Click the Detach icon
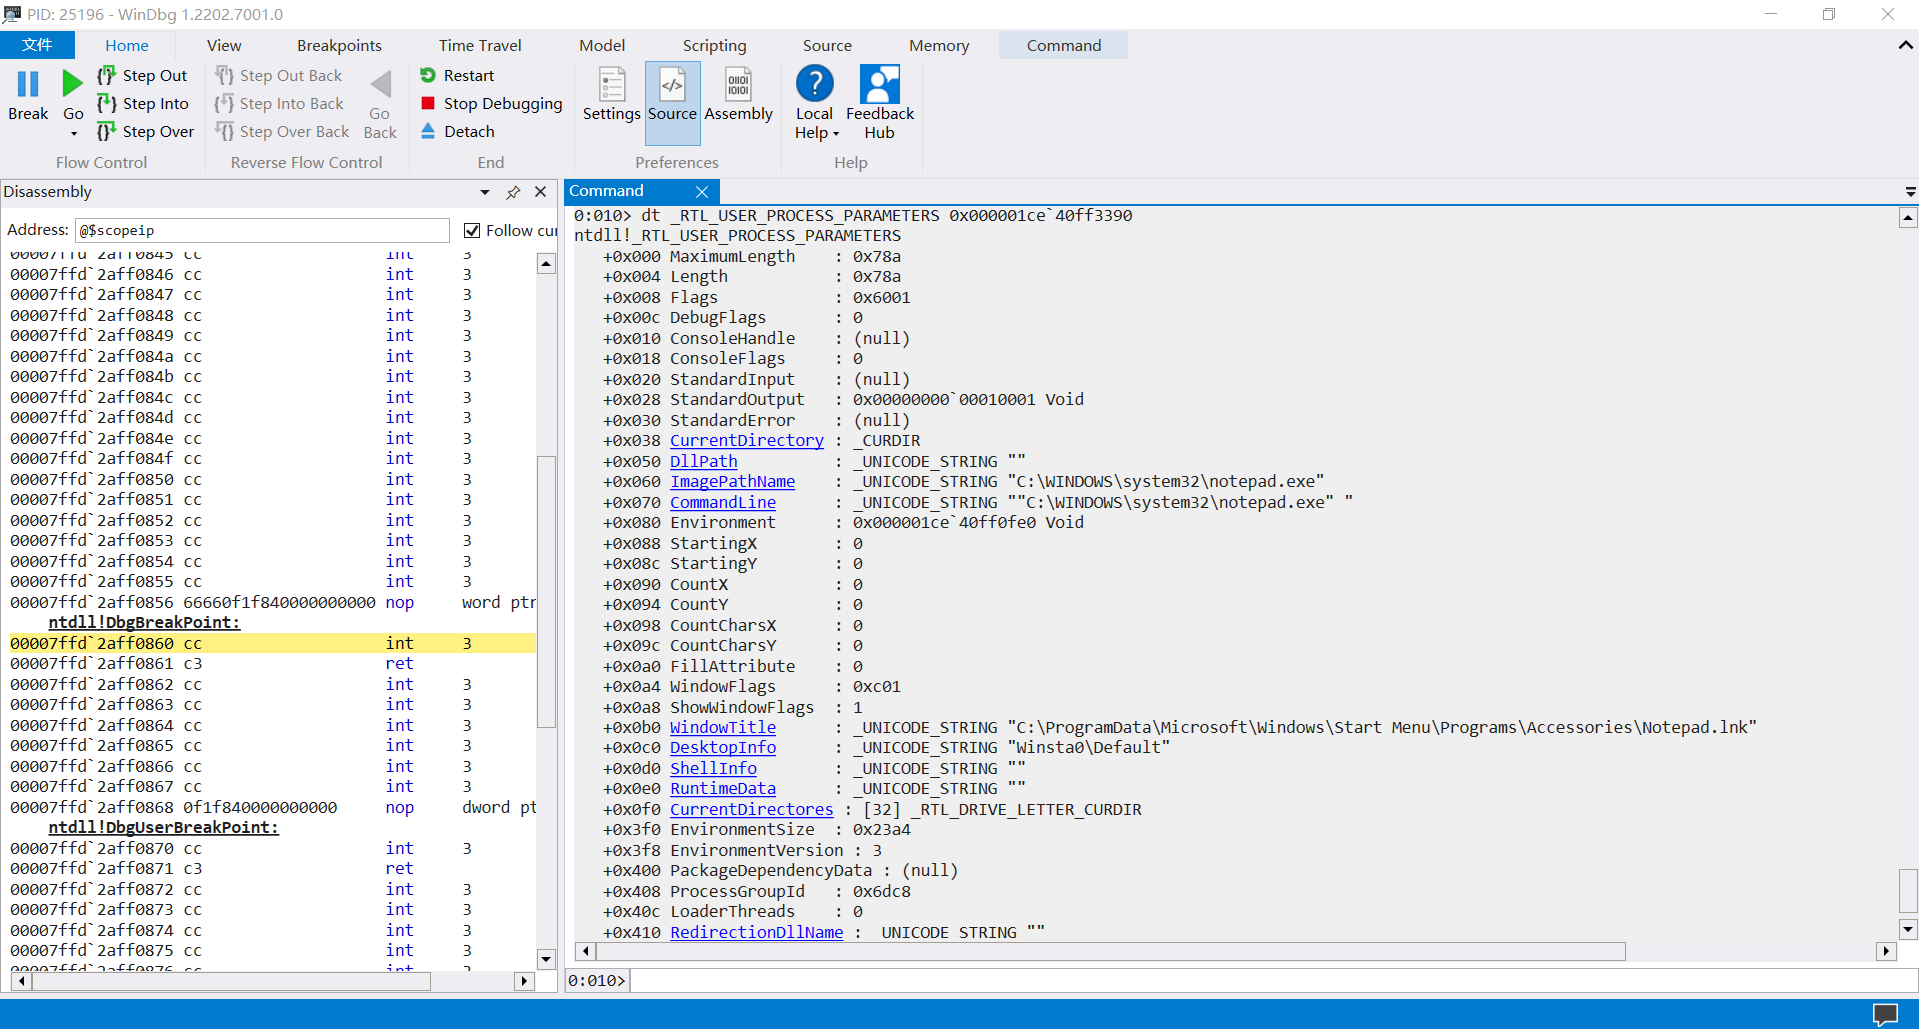Viewport: 1919px width, 1029px height. point(428,131)
